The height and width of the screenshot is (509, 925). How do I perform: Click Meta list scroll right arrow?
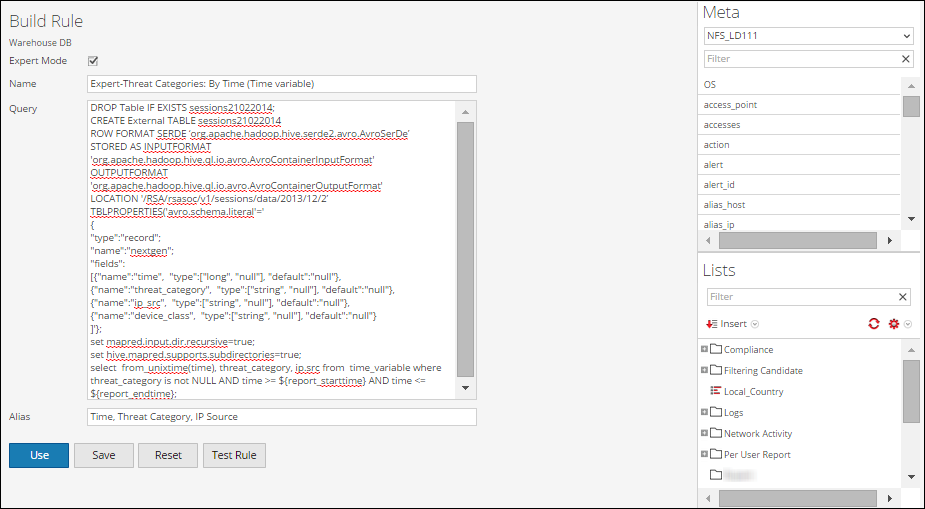tap(890, 241)
